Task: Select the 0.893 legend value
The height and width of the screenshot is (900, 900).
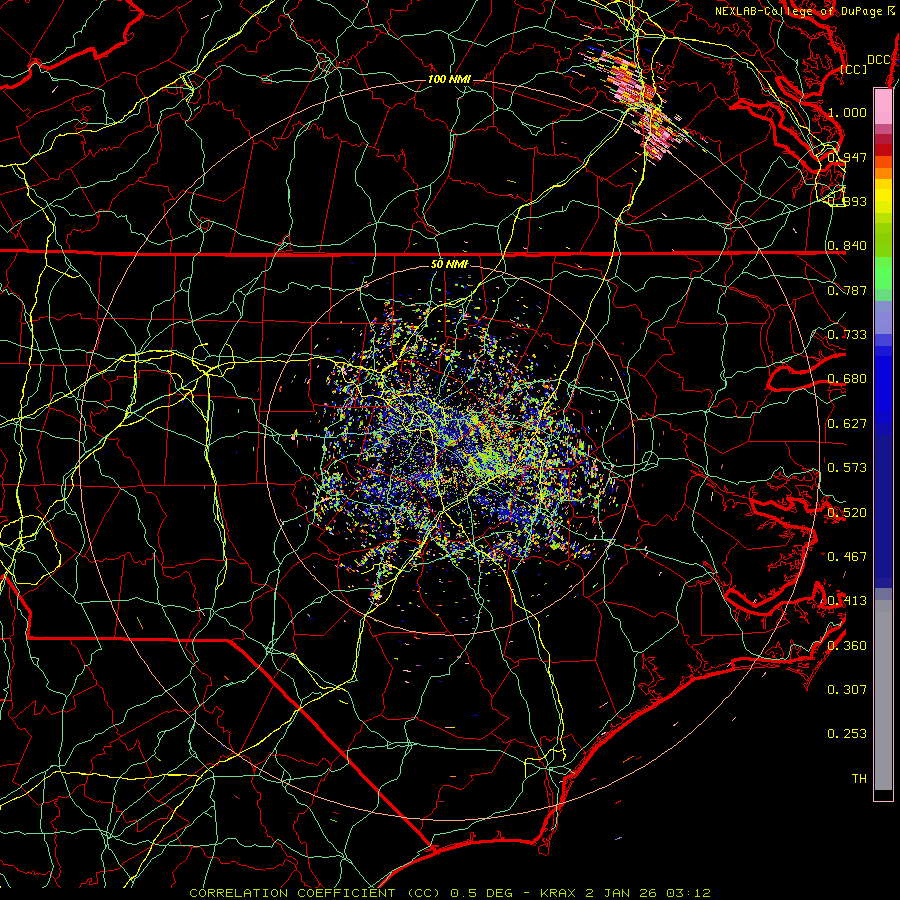Action: point(847,201)
